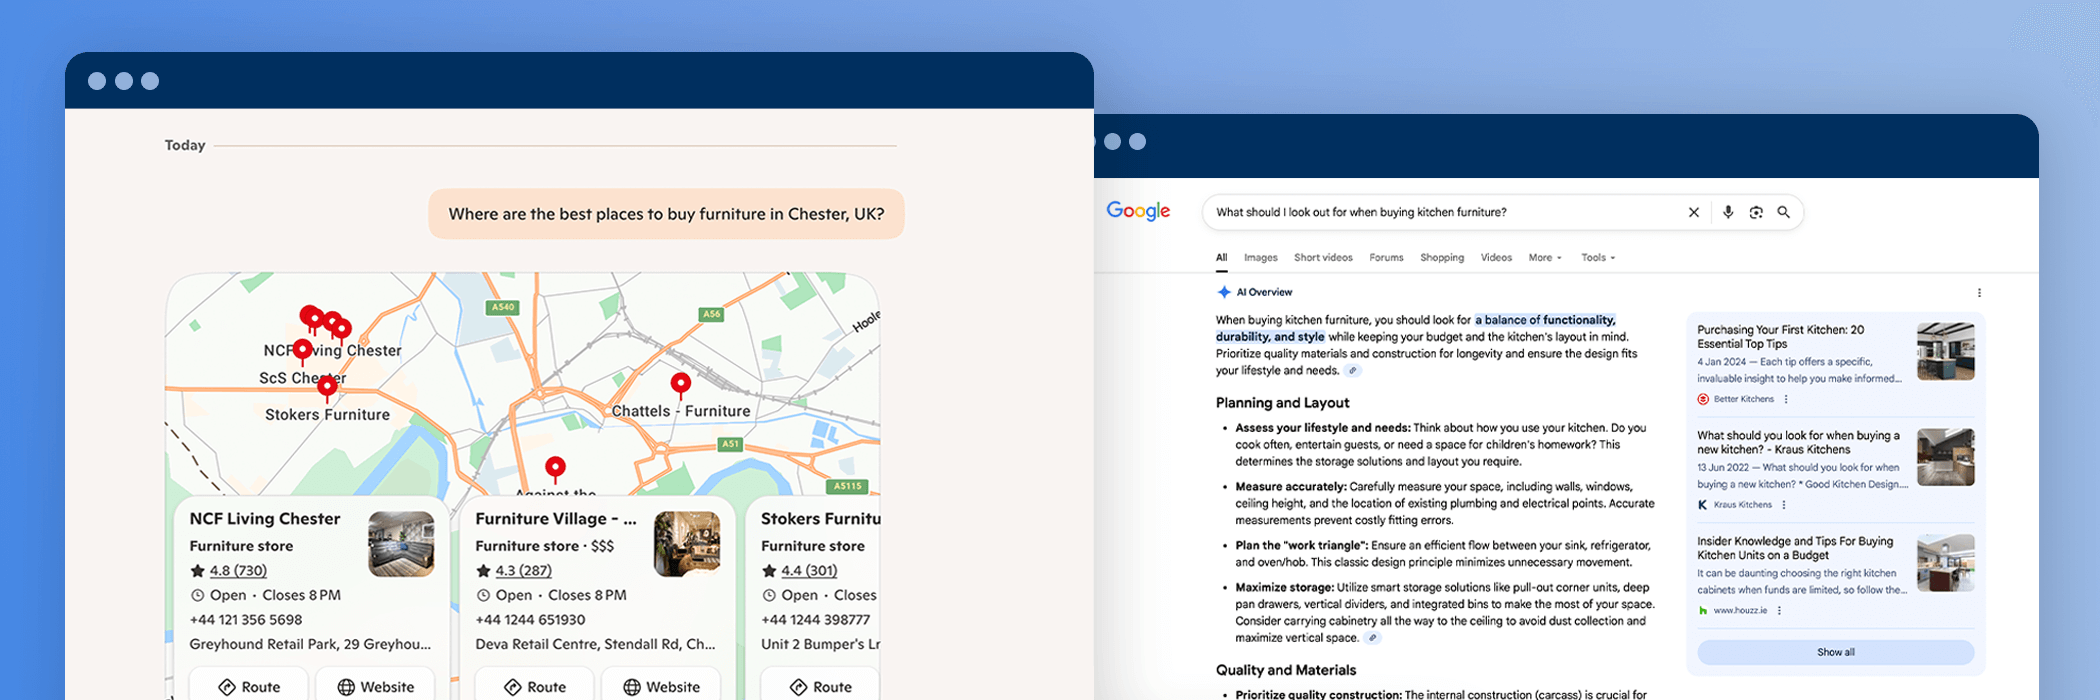The image size is (2100, 700).
Task: Click the Kraus Kitchens article thumbnail
Action: (1945, 457)
